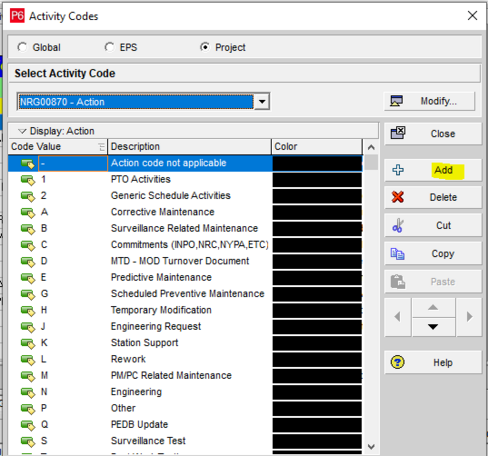The height and width of the screenshot is (456, 488).
Task: Move code up with the up arrow
Action: [433, 308]
